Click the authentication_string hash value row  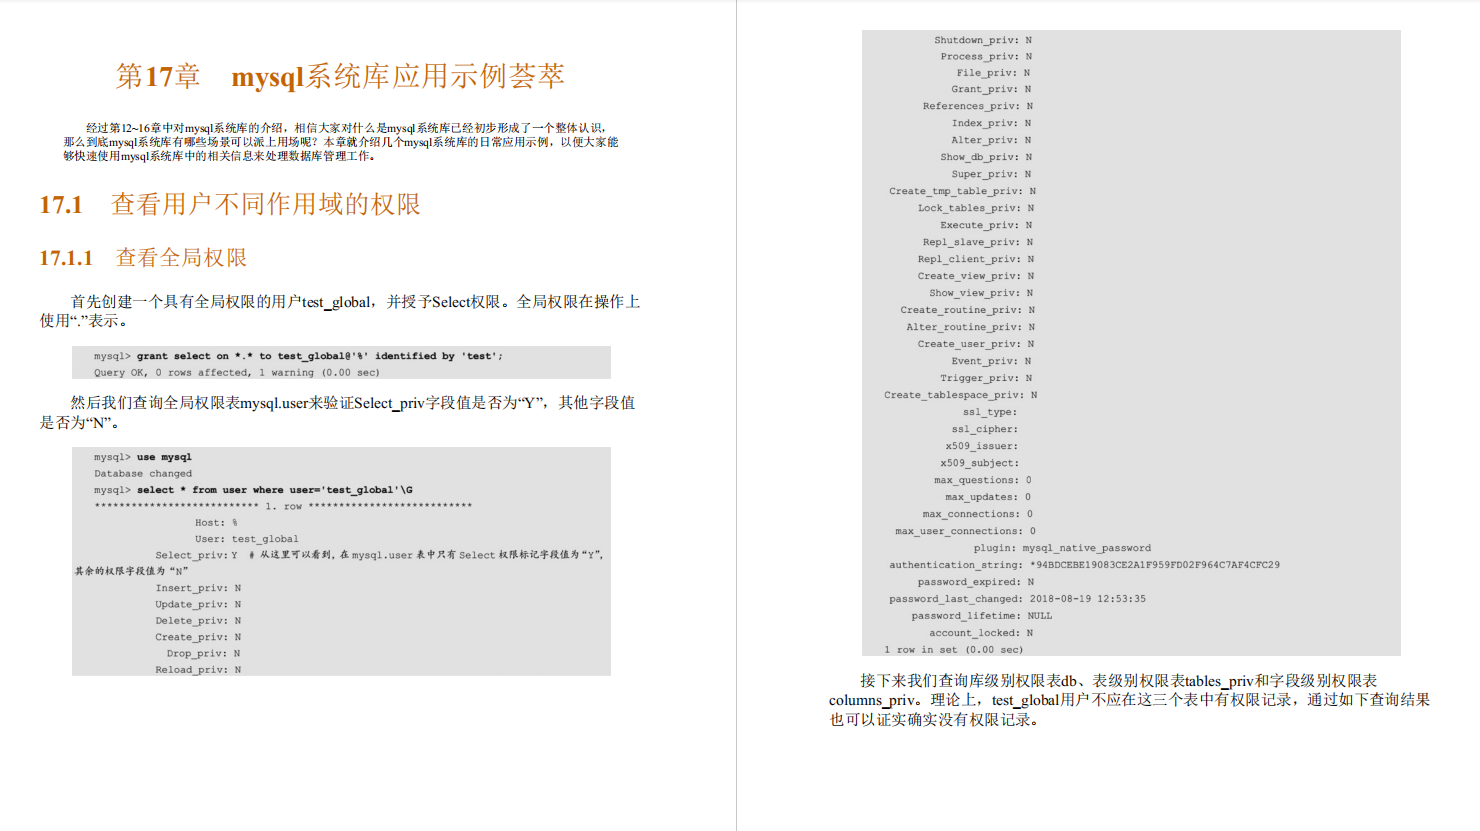pos(1084,565)
